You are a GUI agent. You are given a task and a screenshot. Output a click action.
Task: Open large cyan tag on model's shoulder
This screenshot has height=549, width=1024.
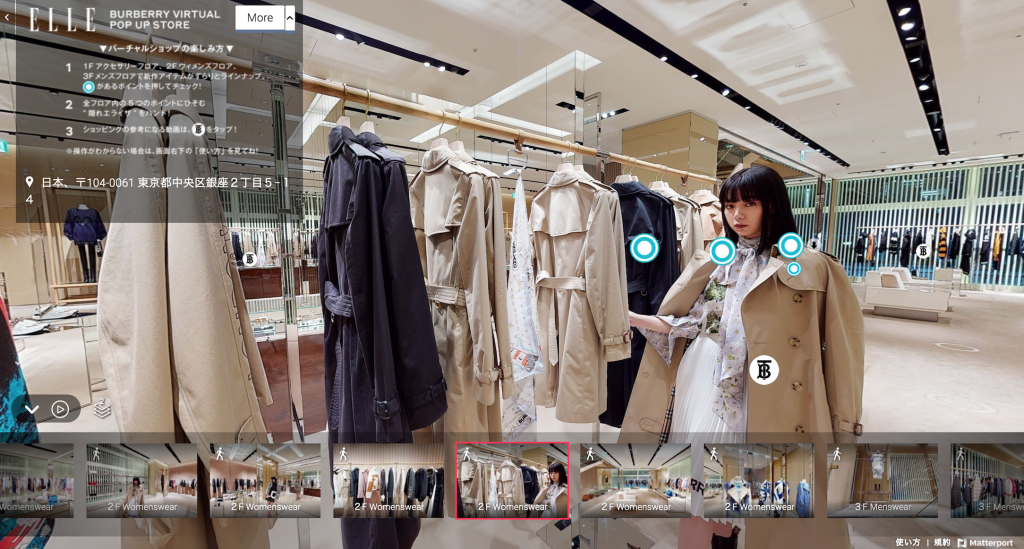pos(790,245)
